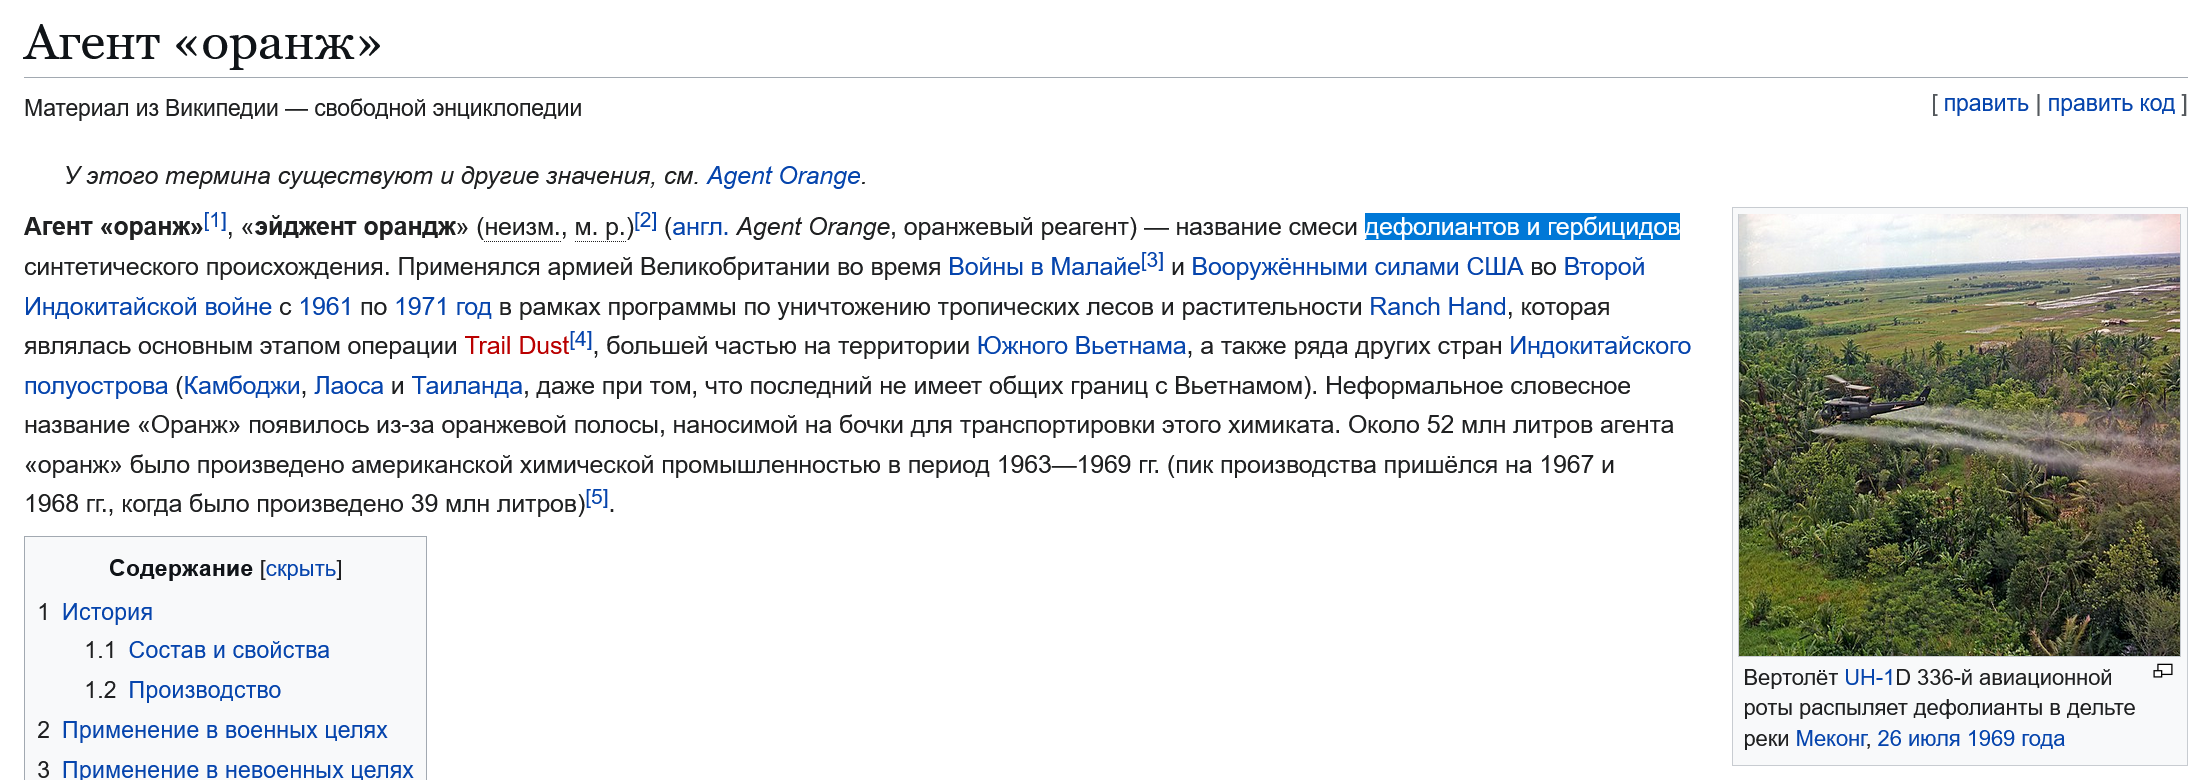
Task: Open footnote reference [4]
Action: 580,340
